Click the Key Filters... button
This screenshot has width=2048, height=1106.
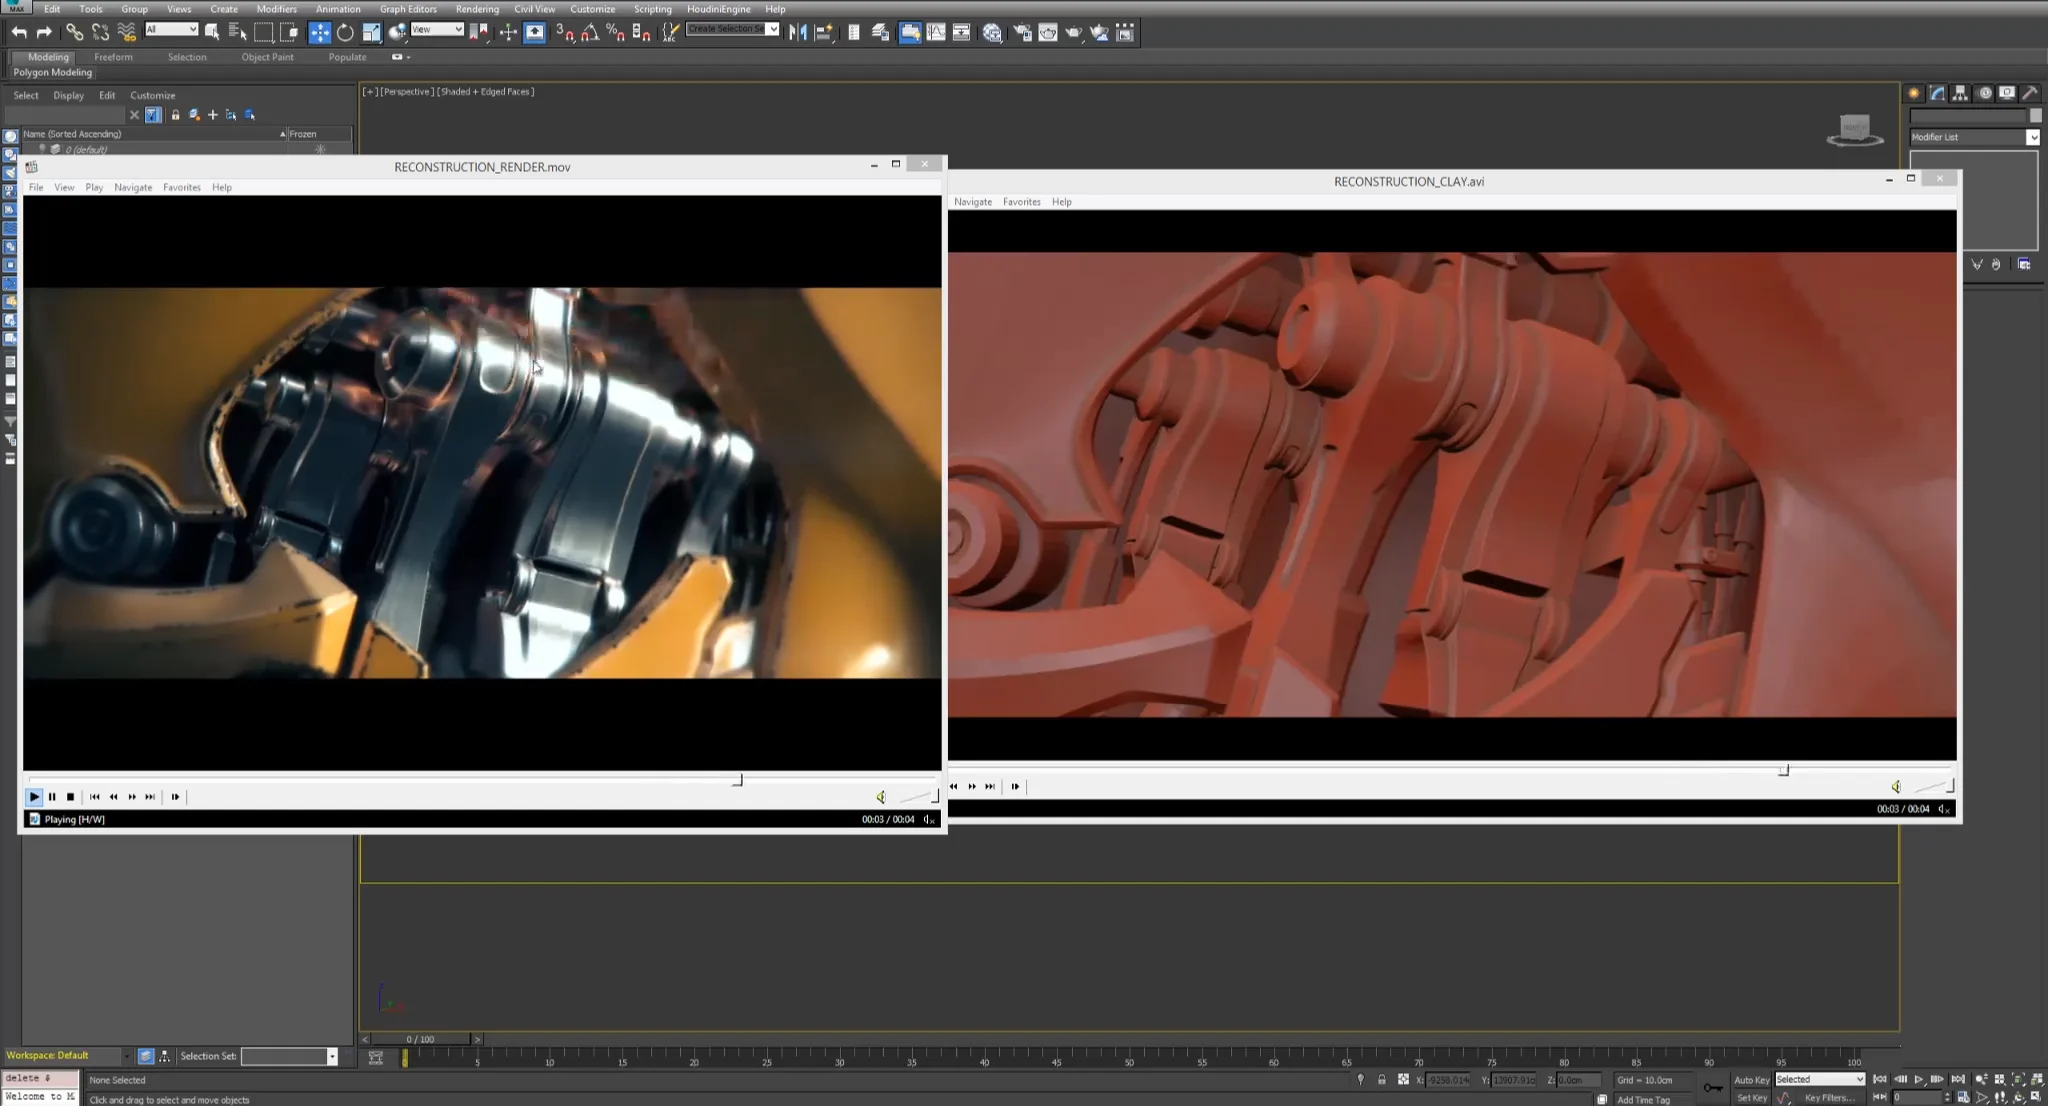click(x=1829, y=1098)
